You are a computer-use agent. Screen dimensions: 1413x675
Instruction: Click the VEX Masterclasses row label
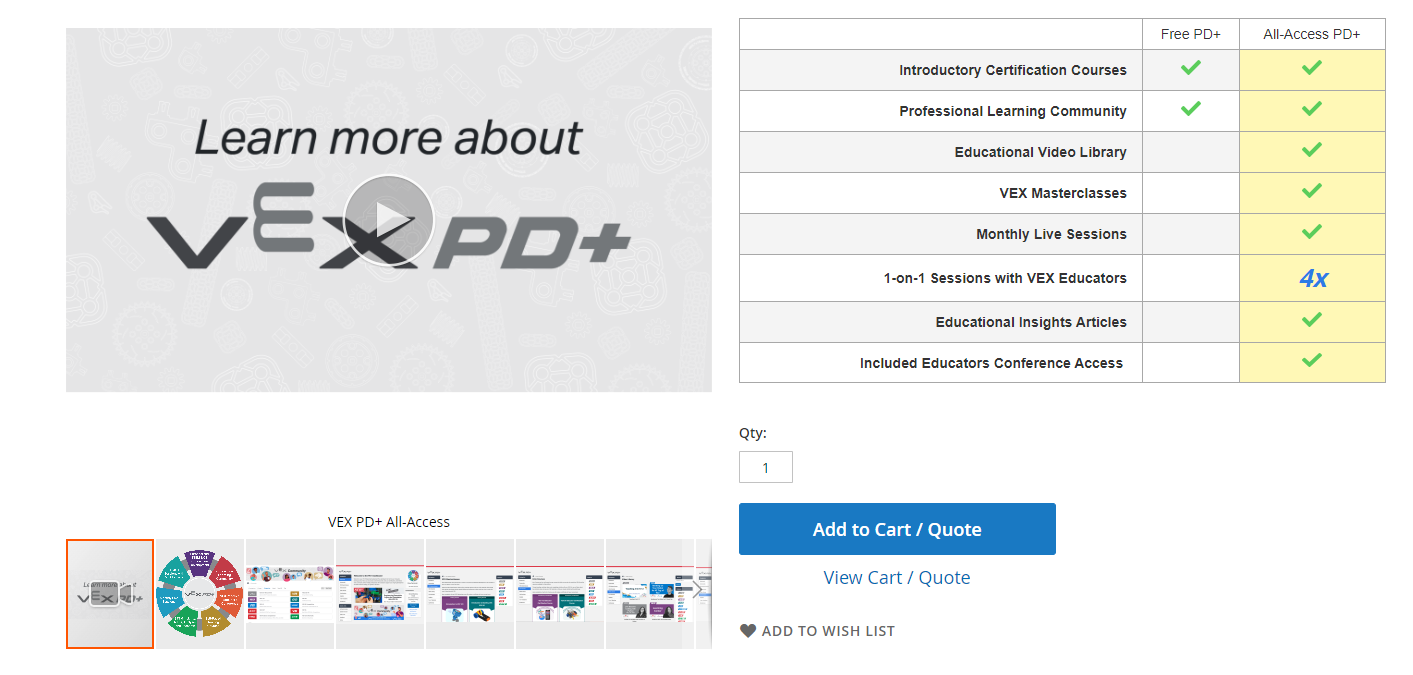pyautogui.click(x=1063, y=193)
